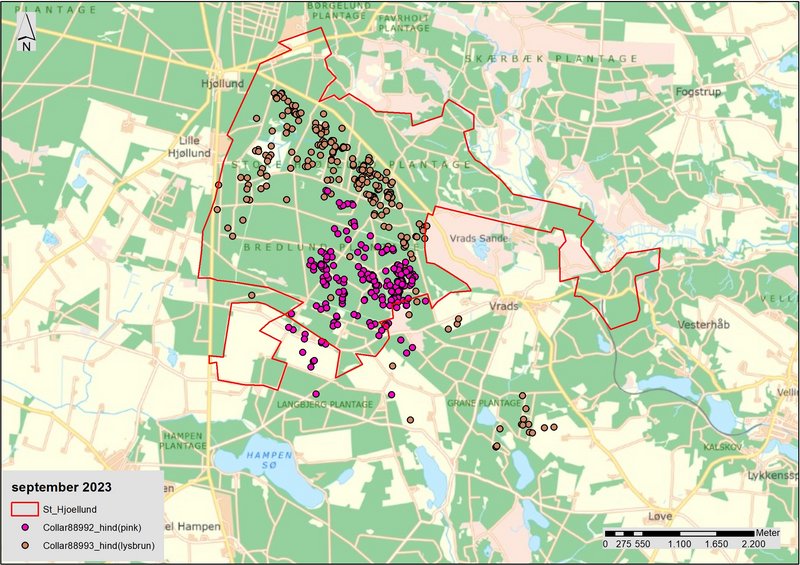Click the north arrow compass icon
The width and height of the screenshot is (800, 565).
point(29,35)
